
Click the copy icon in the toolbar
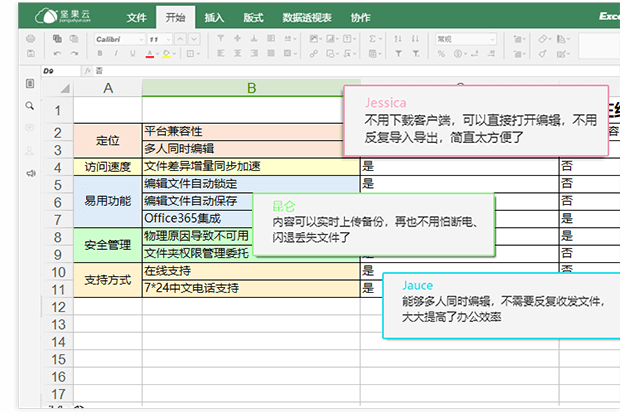(x=57, y=37)
